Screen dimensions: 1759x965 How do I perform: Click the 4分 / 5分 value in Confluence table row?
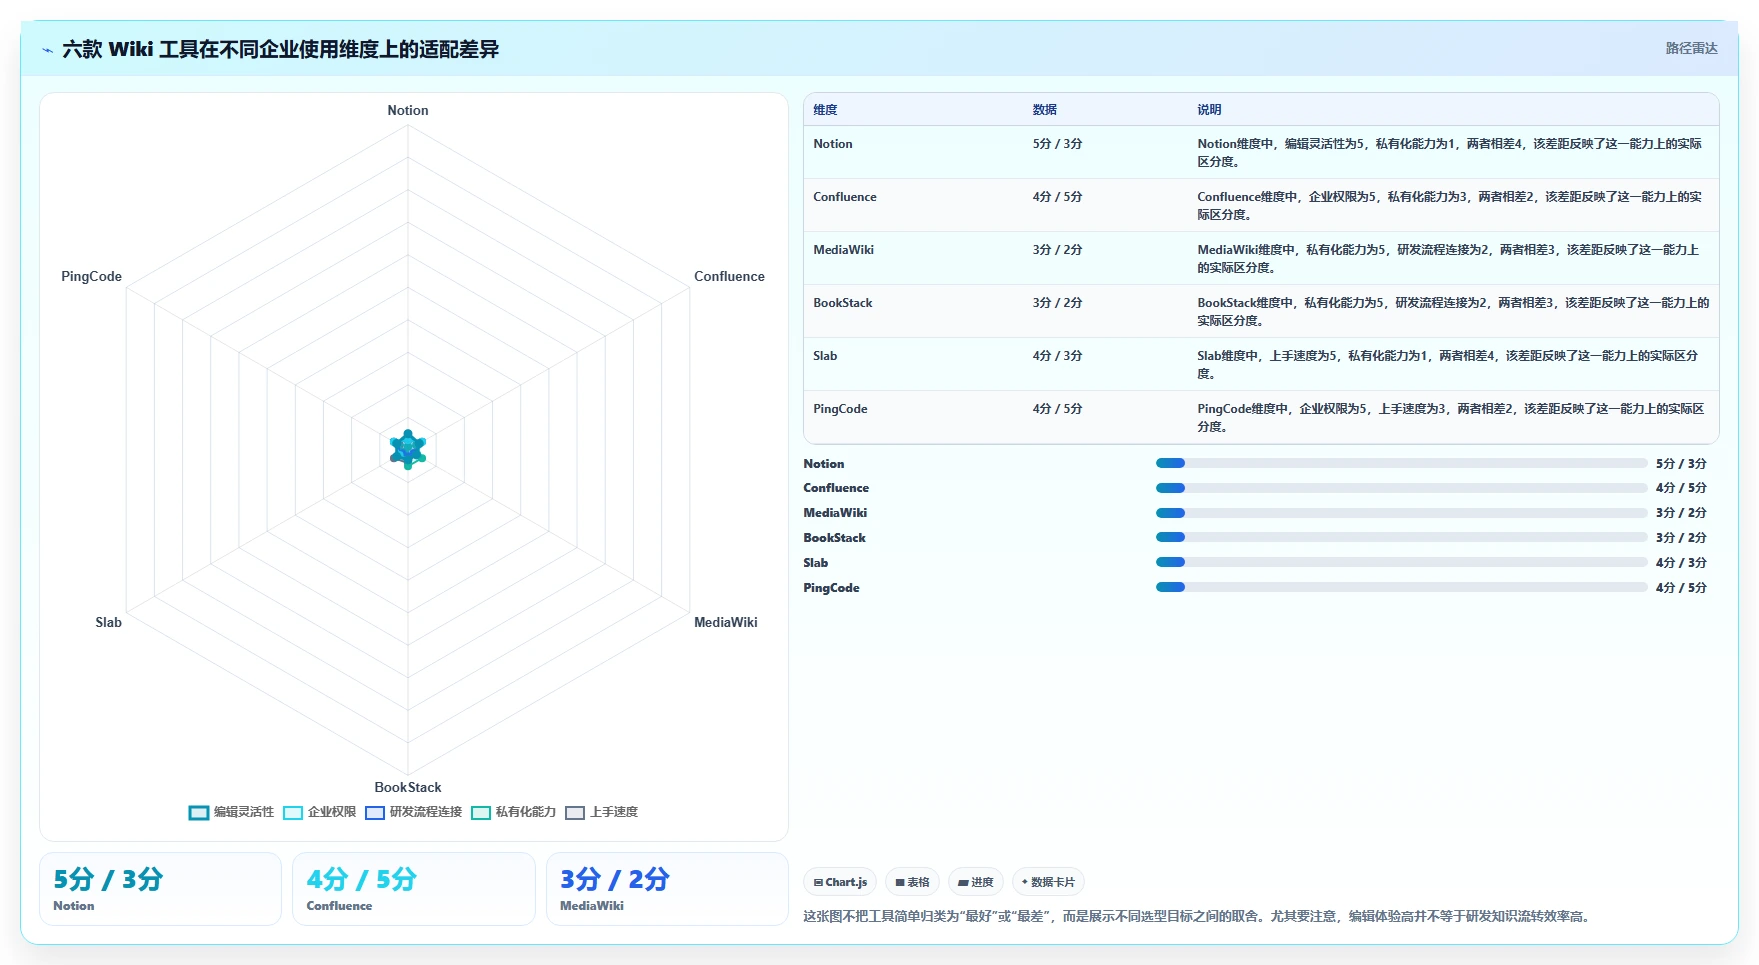[x=1058, y=197]
